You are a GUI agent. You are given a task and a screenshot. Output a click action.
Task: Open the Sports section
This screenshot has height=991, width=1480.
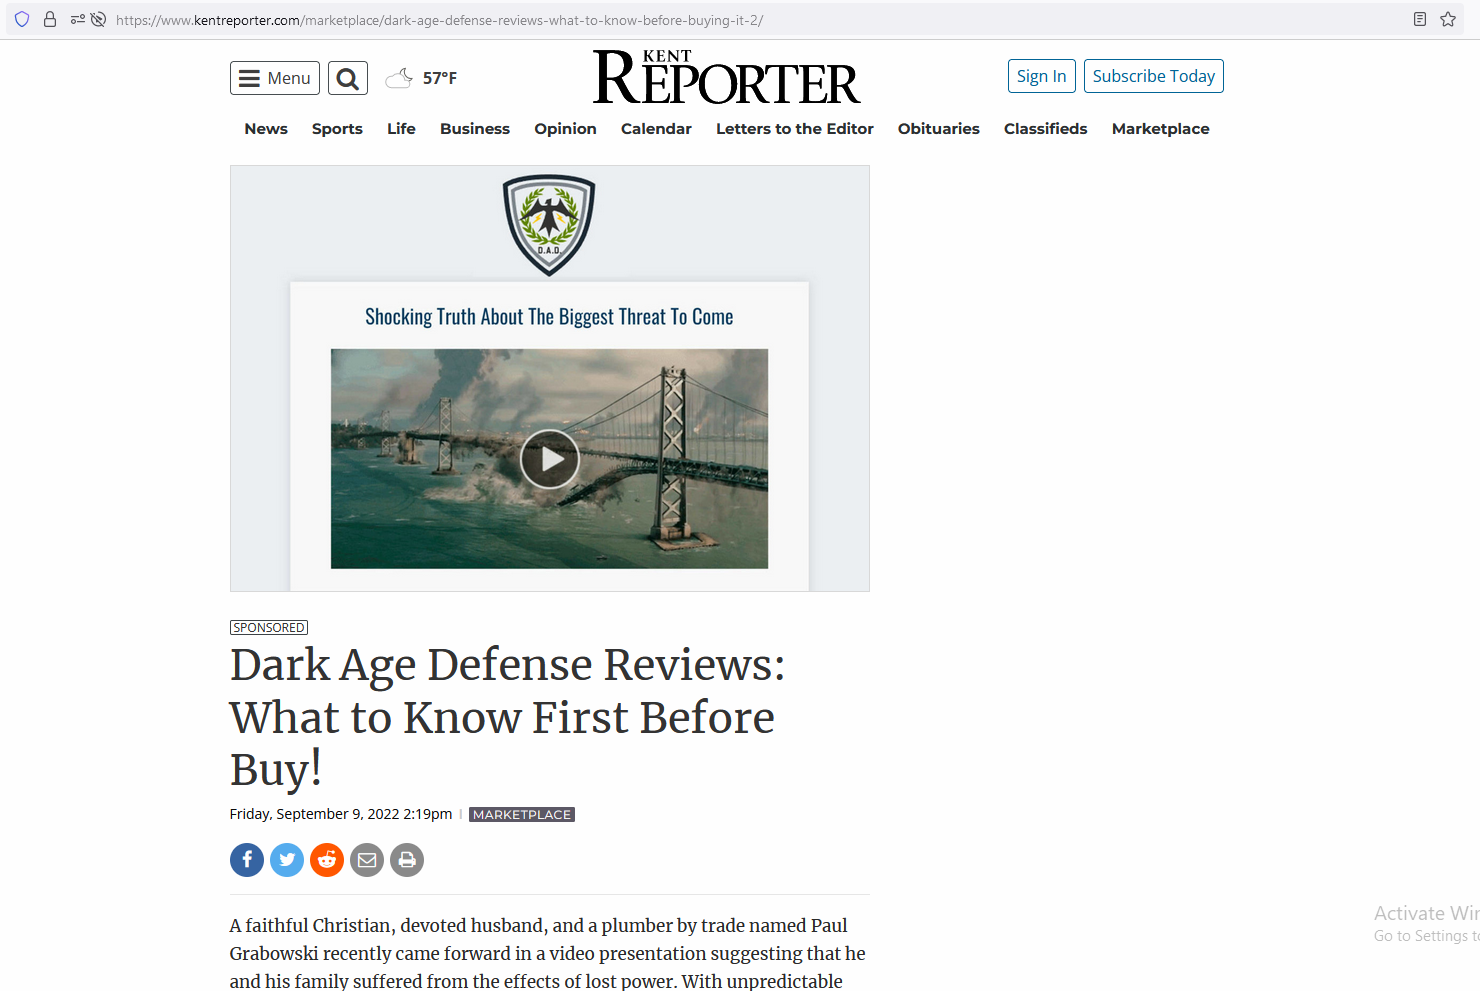click(337, 129)
